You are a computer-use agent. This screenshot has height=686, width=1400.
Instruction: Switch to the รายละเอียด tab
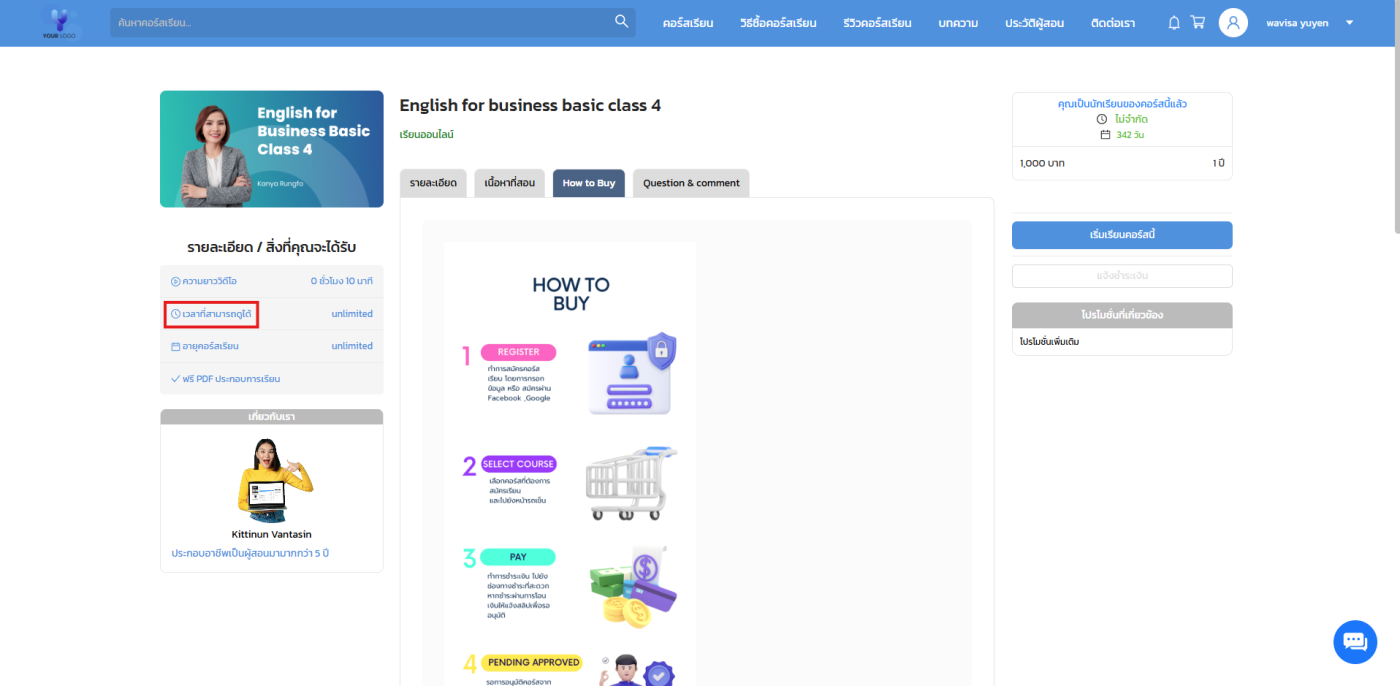[433, 183]
